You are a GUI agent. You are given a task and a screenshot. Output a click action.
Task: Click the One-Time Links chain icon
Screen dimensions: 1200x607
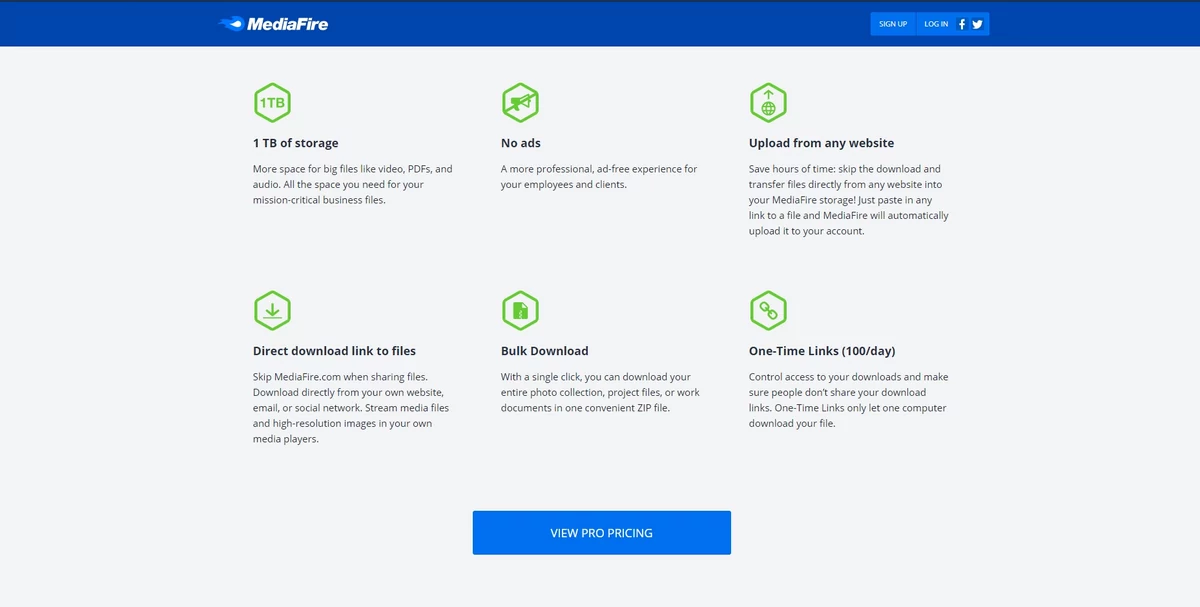click(768, 310)
